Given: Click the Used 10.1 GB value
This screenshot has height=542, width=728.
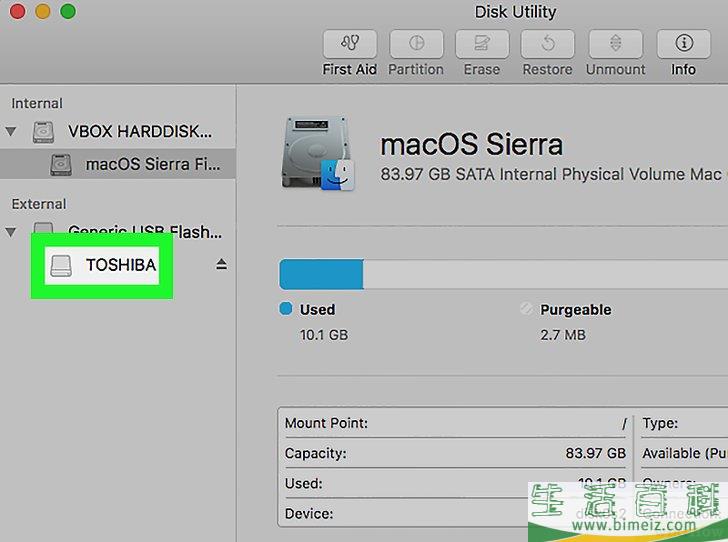Looking at the screenshot, I should click(324, 335).
